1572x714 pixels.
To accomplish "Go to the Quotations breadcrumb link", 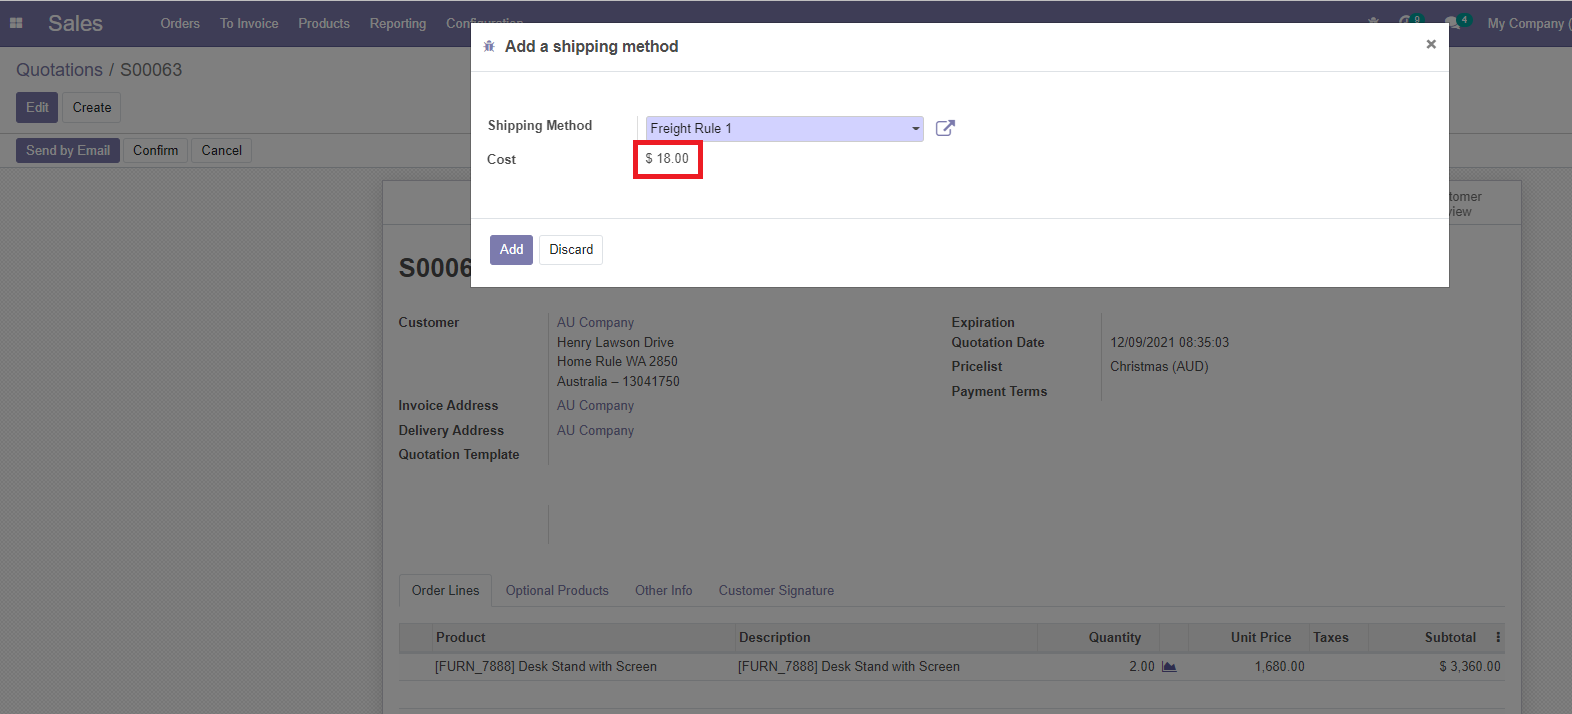I will pyautogui.click(x=59, y=70).
